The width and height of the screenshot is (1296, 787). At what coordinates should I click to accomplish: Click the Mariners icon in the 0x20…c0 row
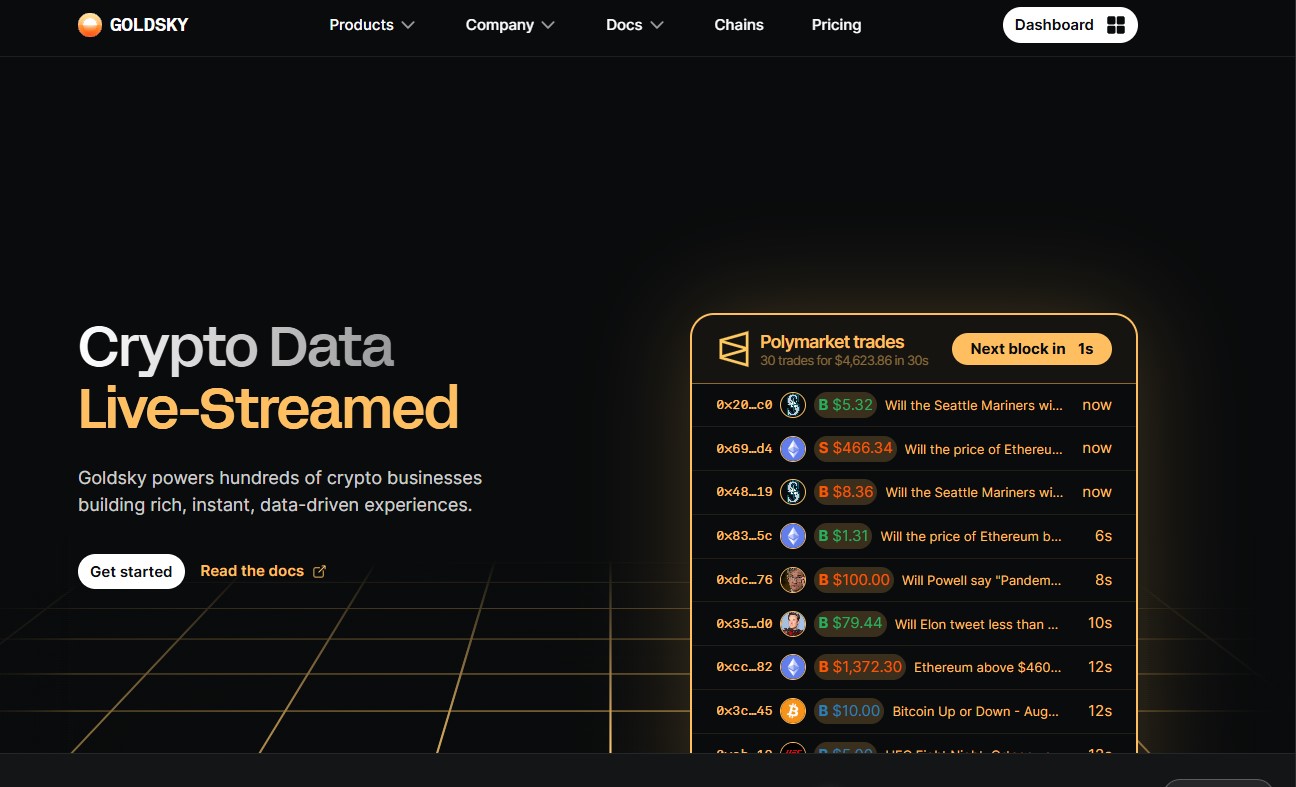pyautogui.click(x=793, y=405)
